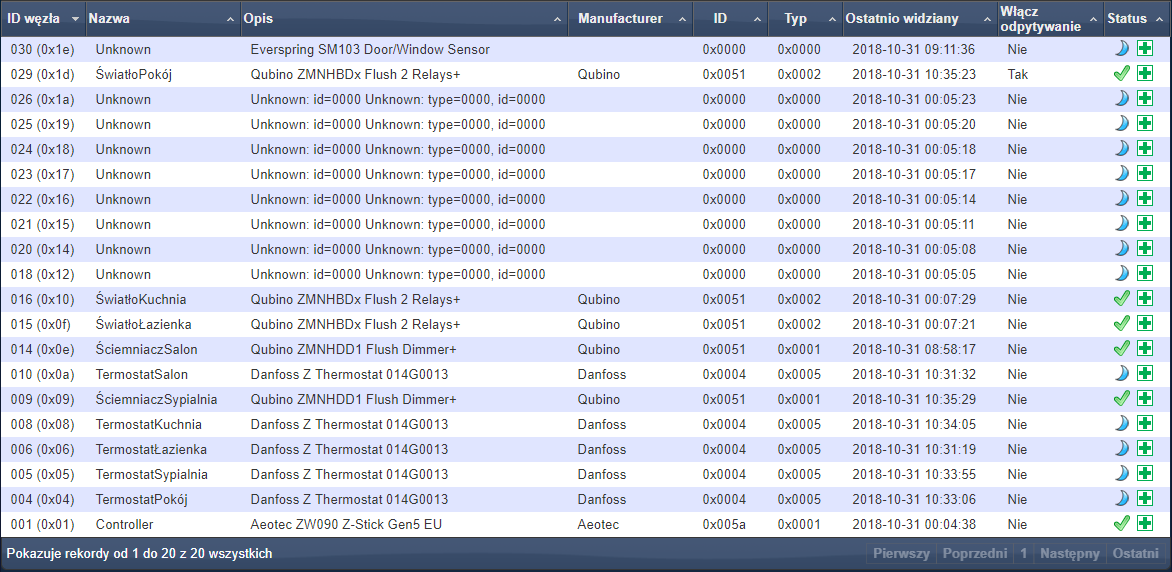1172x572 pixels.
Task: Click green plus icon in node 018 row
Action: coord(1144,274)
